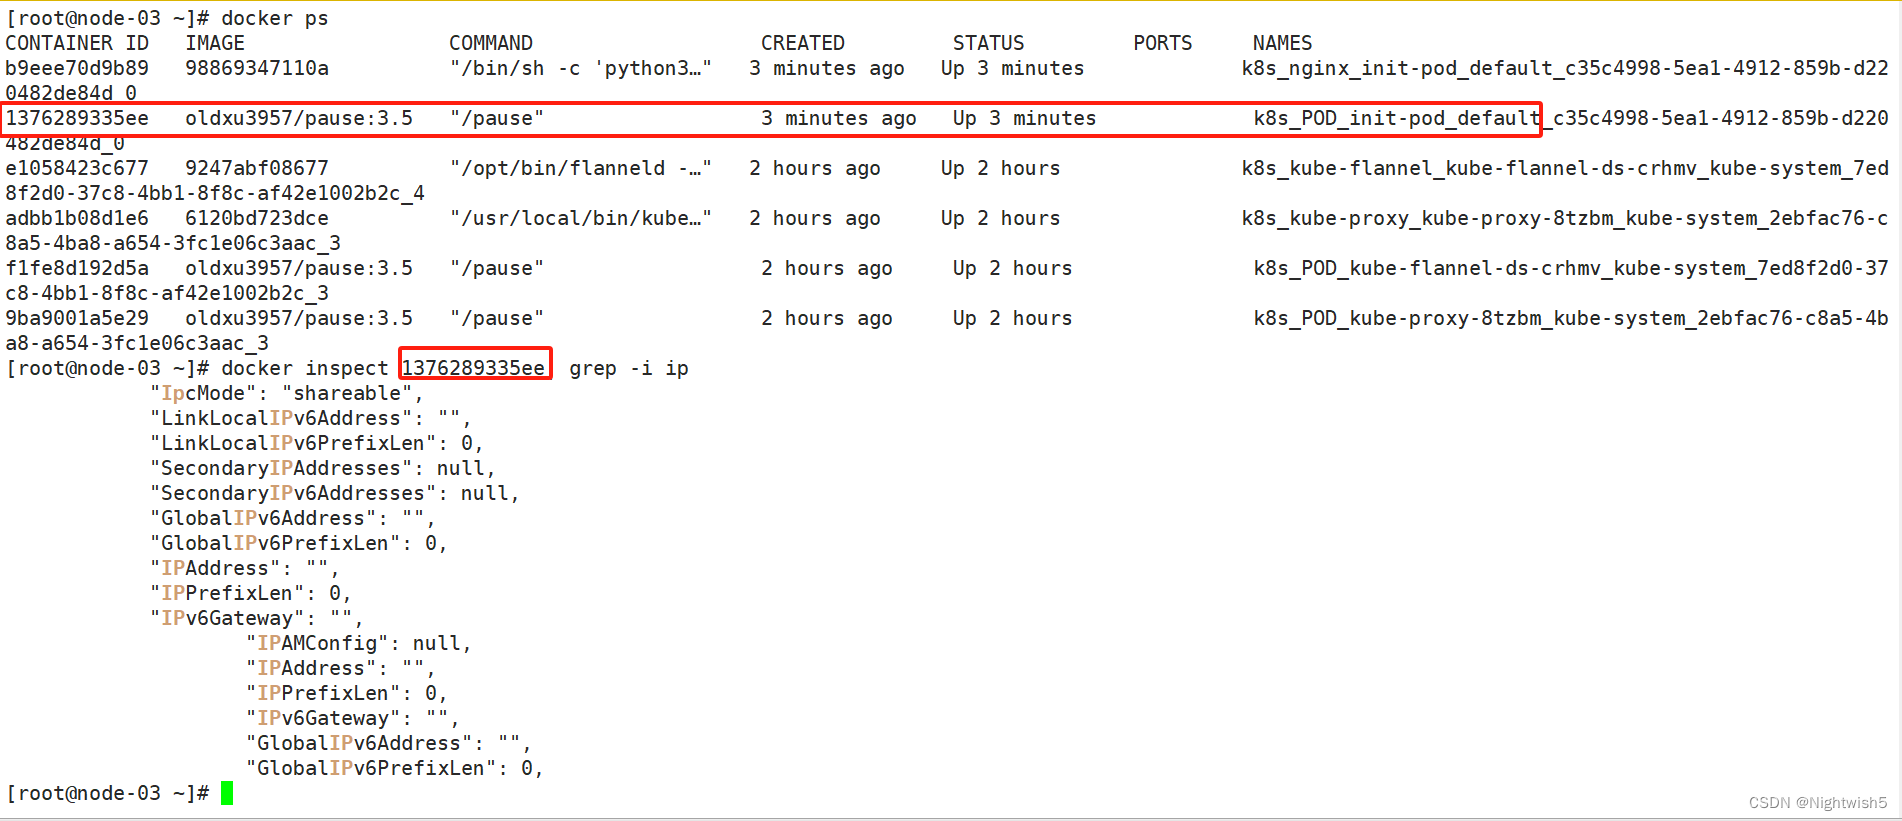
Task: Click the "grep -i ip" command text
Action: [629, 368]
